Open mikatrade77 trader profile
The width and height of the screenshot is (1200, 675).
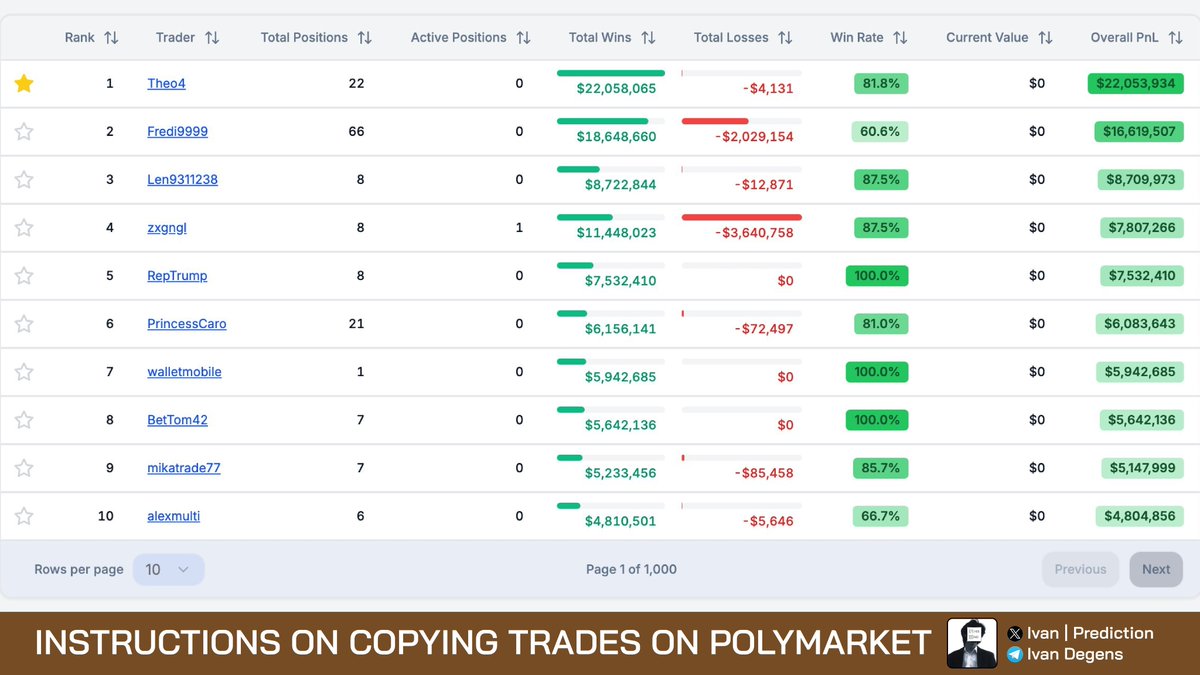click(x=184, y=468)
